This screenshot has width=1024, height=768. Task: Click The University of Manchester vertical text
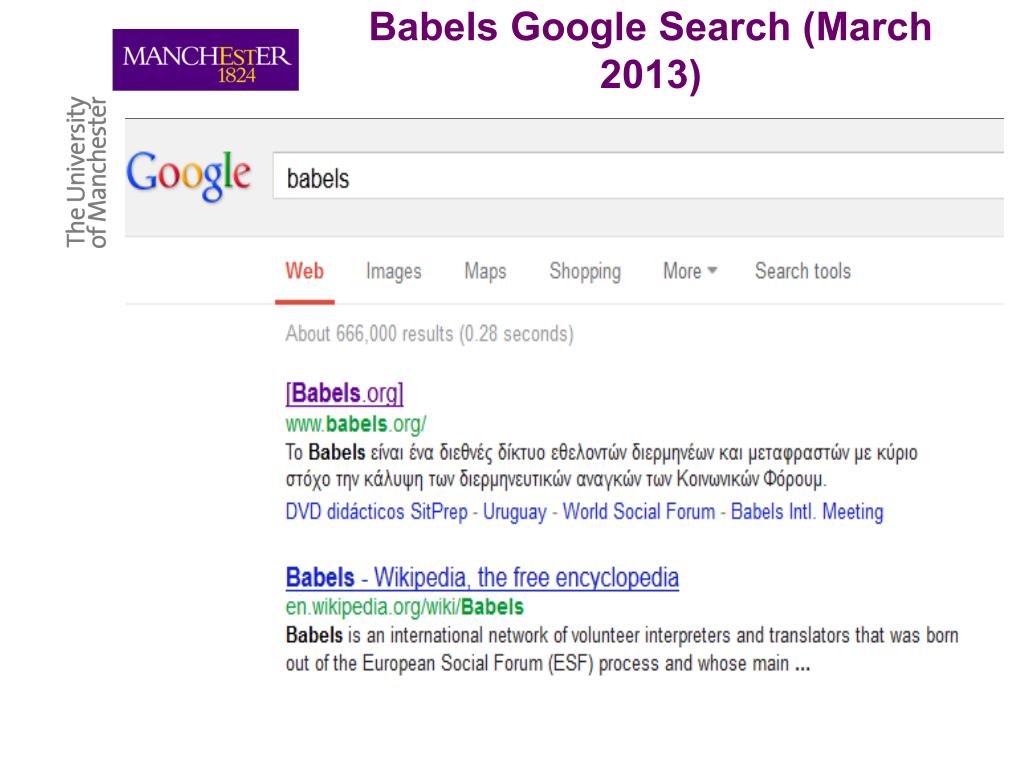[86, 172]
